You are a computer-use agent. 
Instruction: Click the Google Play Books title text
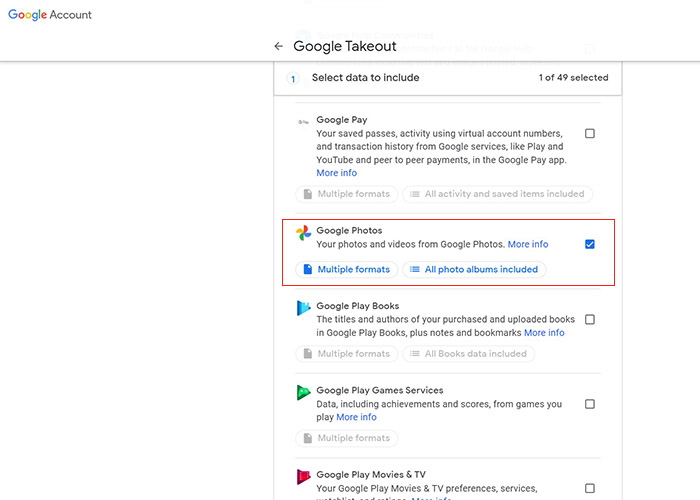click(358, 306)
